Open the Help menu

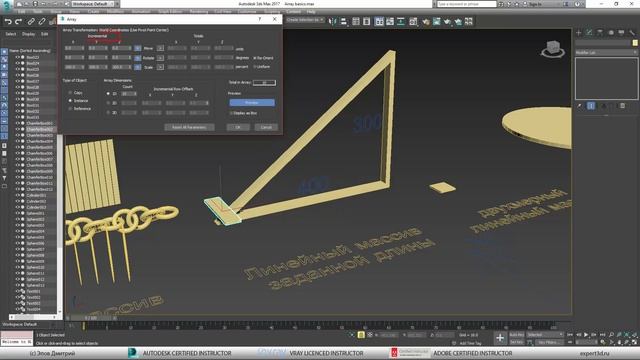[311, 12]
